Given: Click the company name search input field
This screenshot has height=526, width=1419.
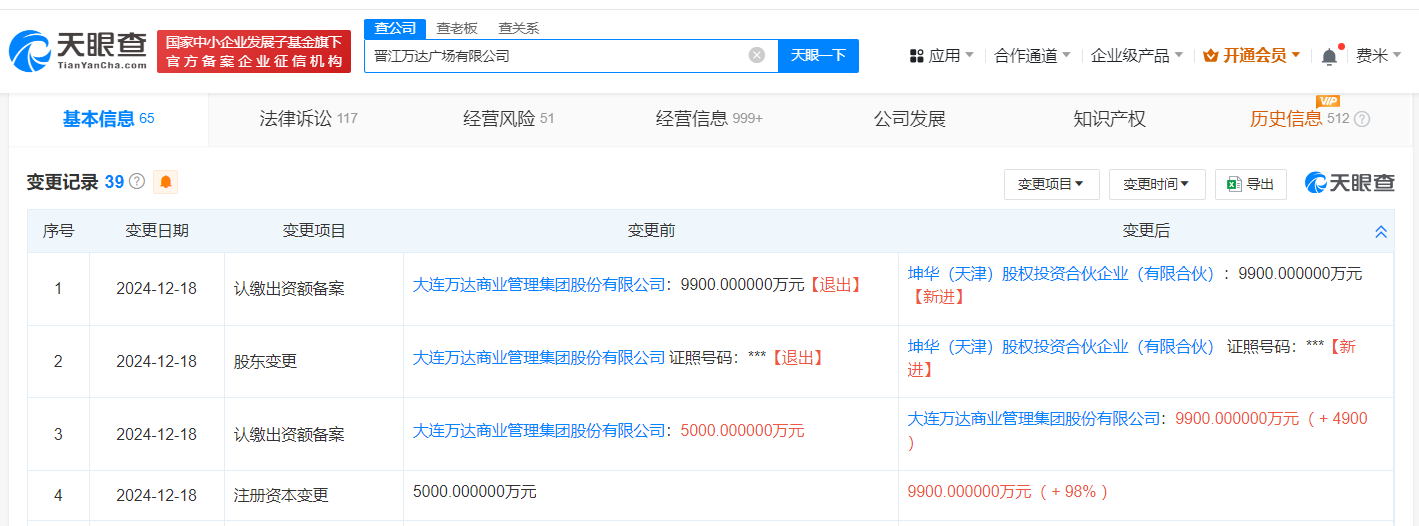Looking at the screenshot, I should coord(555,55).
